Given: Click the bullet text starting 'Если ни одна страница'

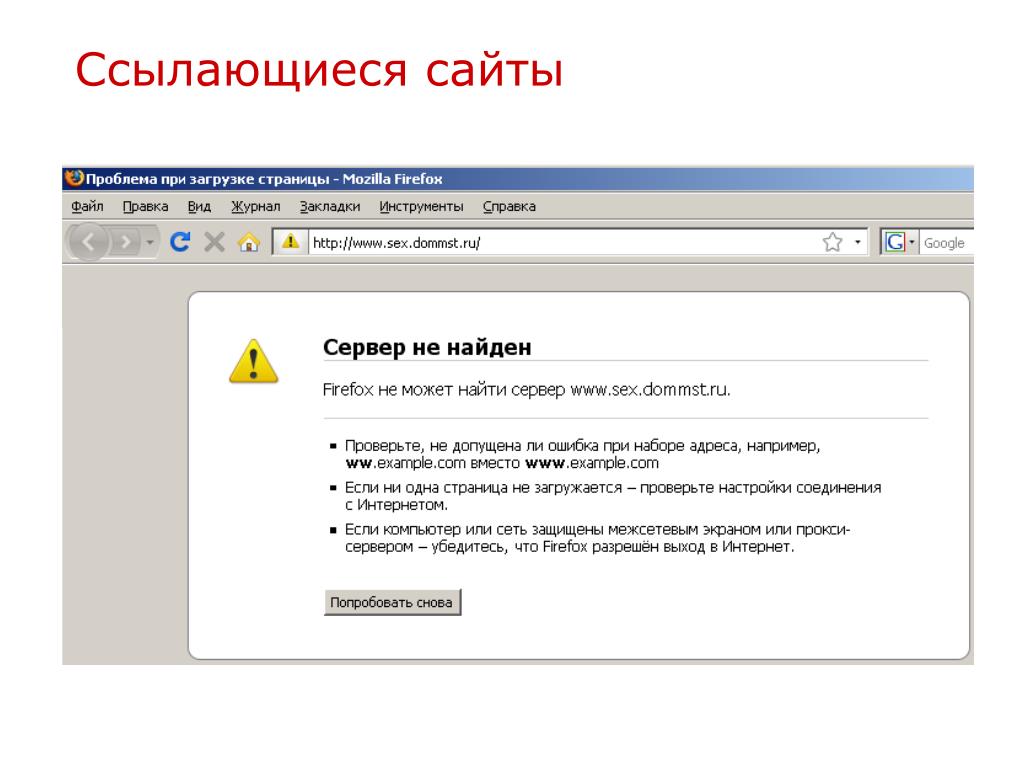Looking at the screenshot, I should [x=613, y=496].
